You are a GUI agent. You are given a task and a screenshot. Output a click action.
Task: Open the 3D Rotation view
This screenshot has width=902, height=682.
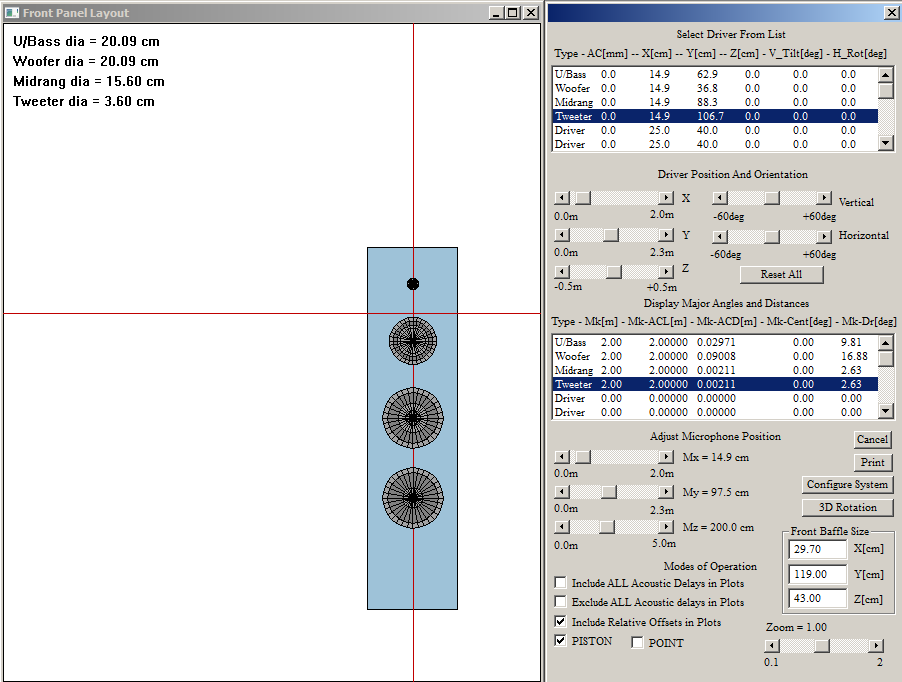[847, 507]
